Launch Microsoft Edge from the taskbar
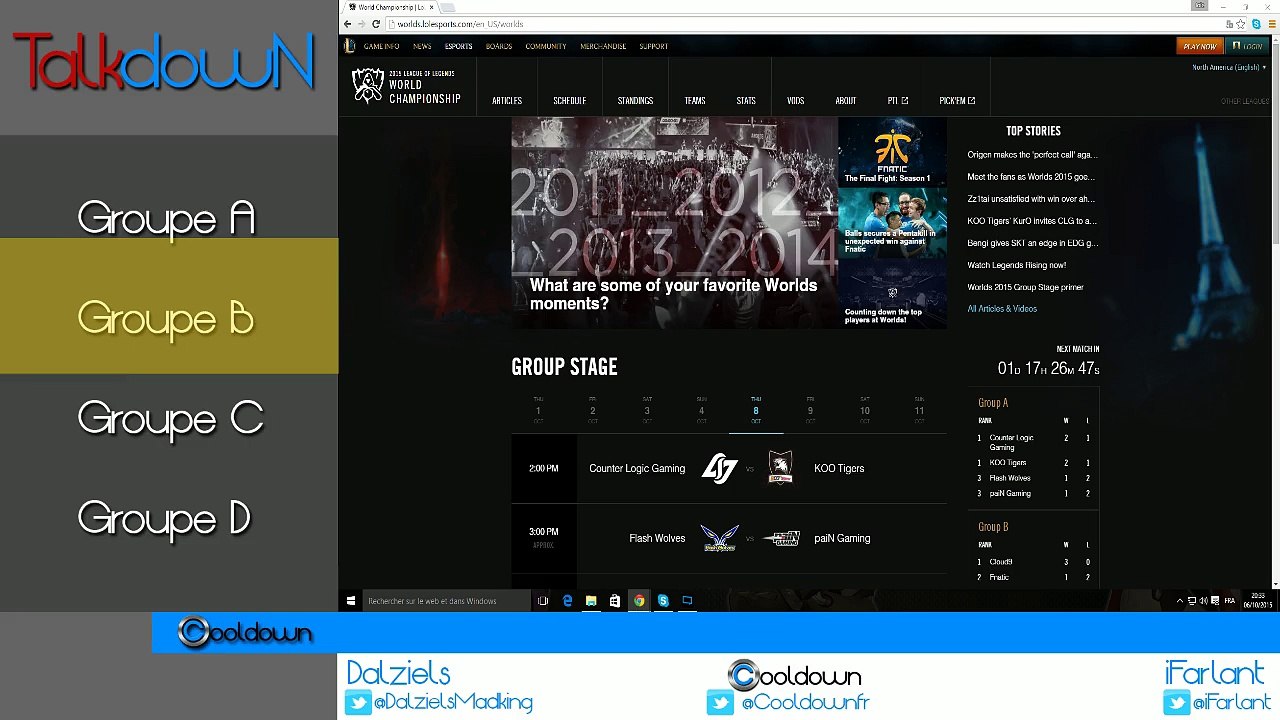This screenshot has height=720, width=1280. [x=567, y=601]
